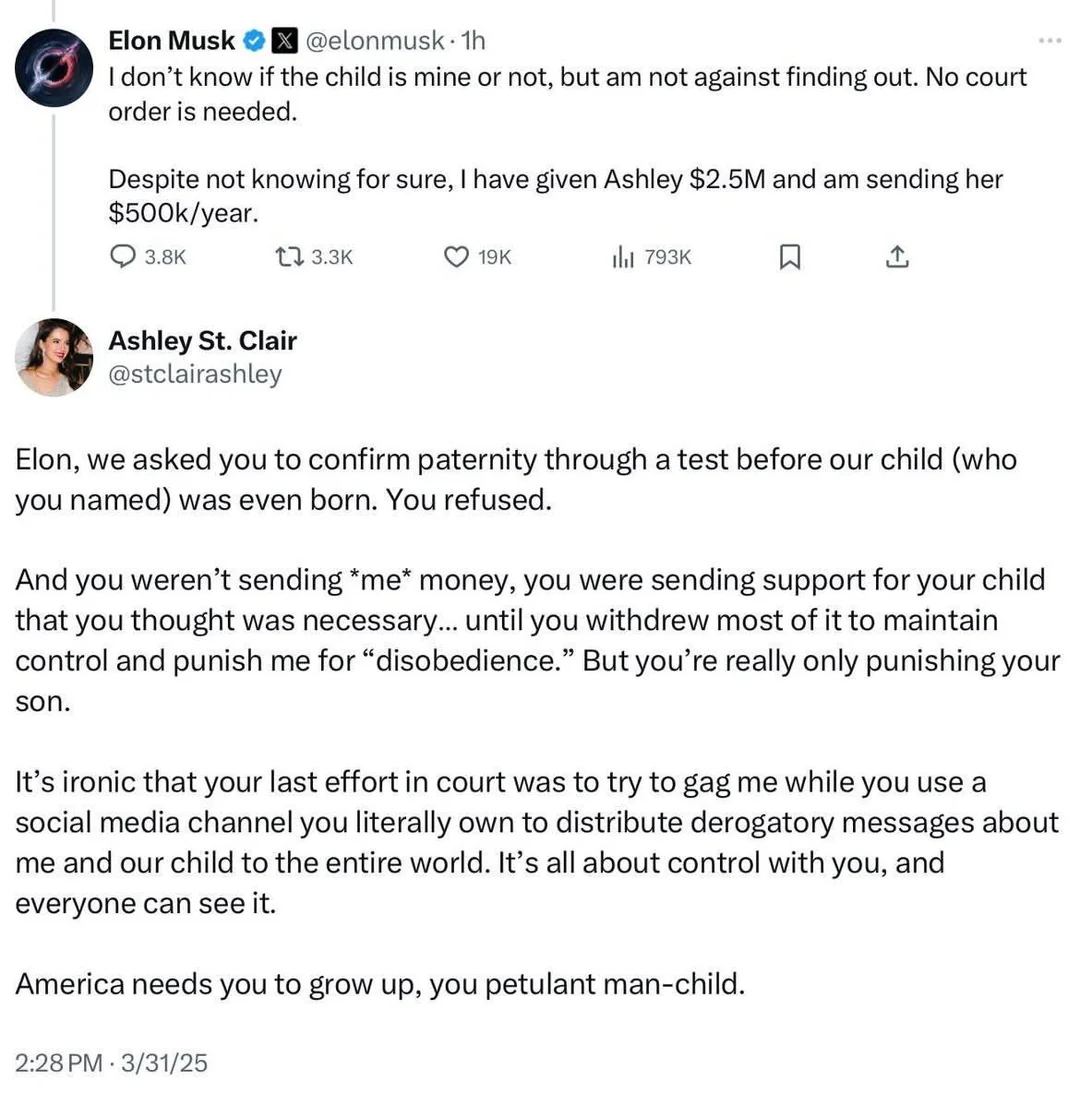Image resolution: width=1080 pixels, height=1093 pixels.
Task: Click the Ashley St. Clair display name
Action: [202, 341]
